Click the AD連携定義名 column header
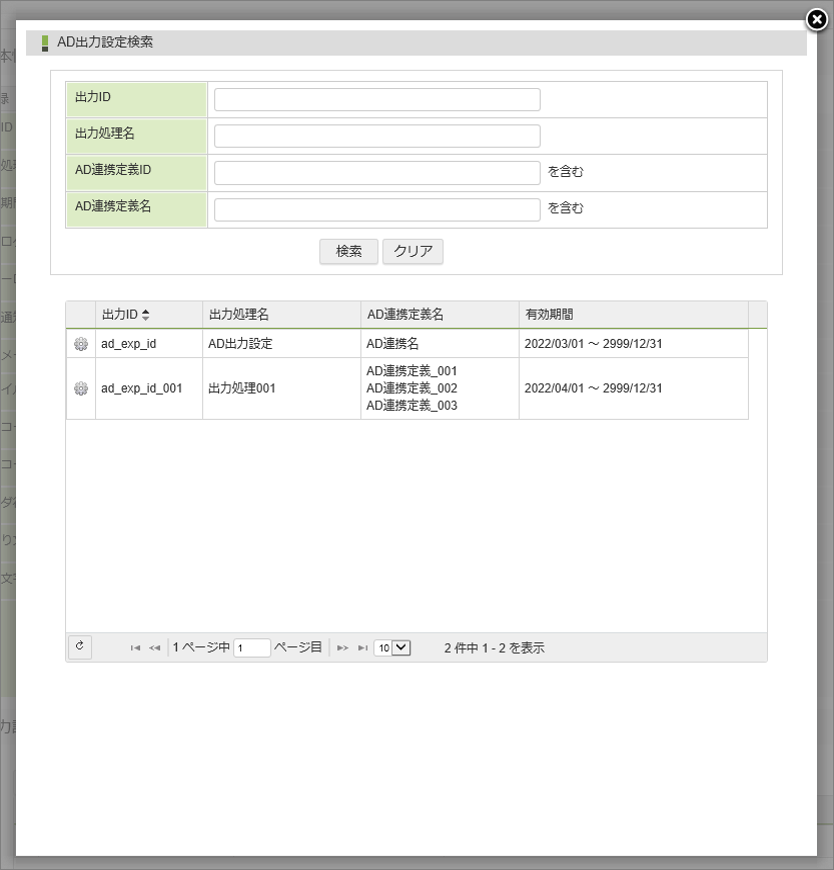Viewport: 834px width, 870px height. tap(405, 315)
